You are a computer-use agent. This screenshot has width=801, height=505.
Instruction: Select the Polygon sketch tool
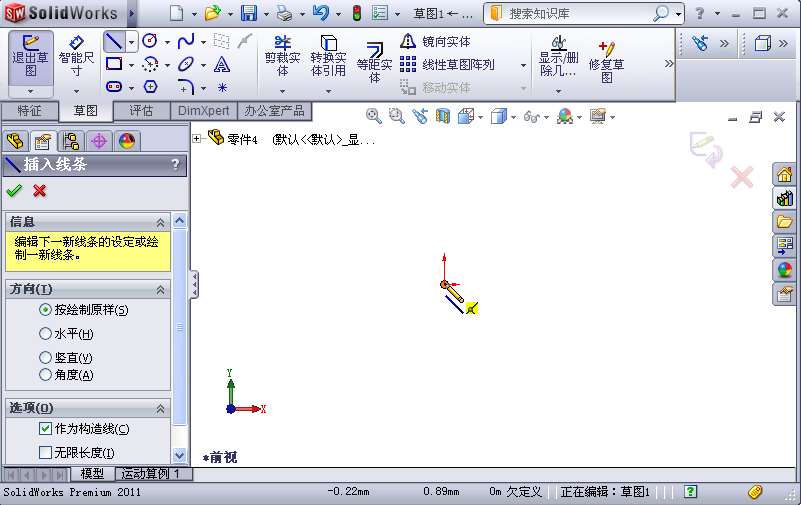click(x=150, y=87)
